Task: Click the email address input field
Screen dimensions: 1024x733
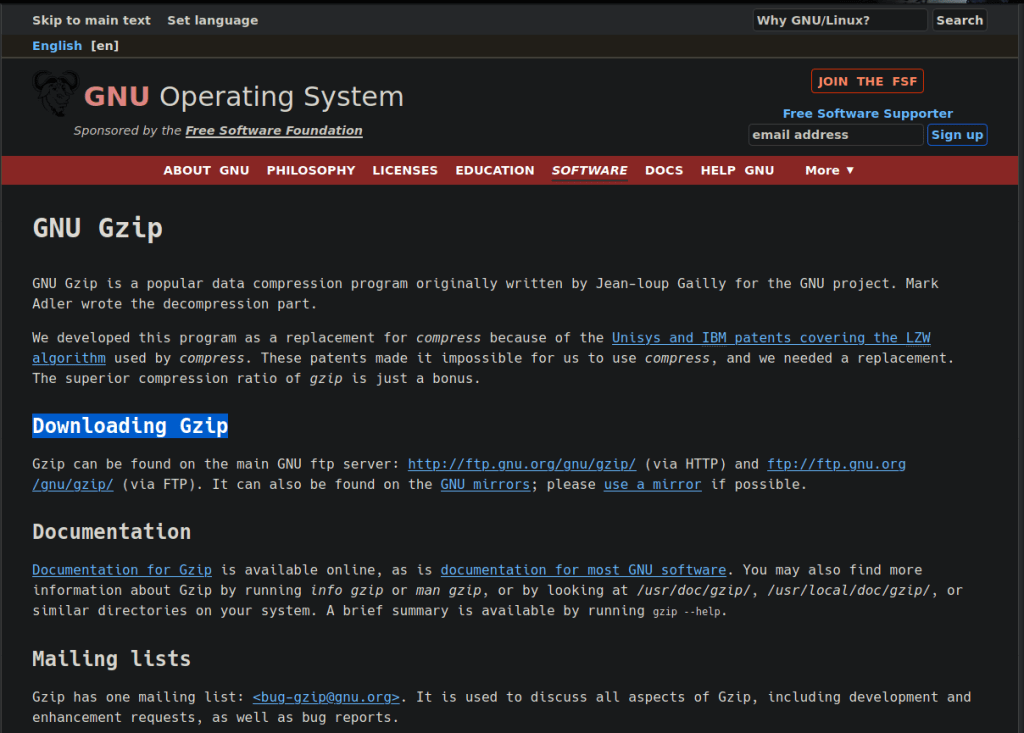Action: coord(834,135)
